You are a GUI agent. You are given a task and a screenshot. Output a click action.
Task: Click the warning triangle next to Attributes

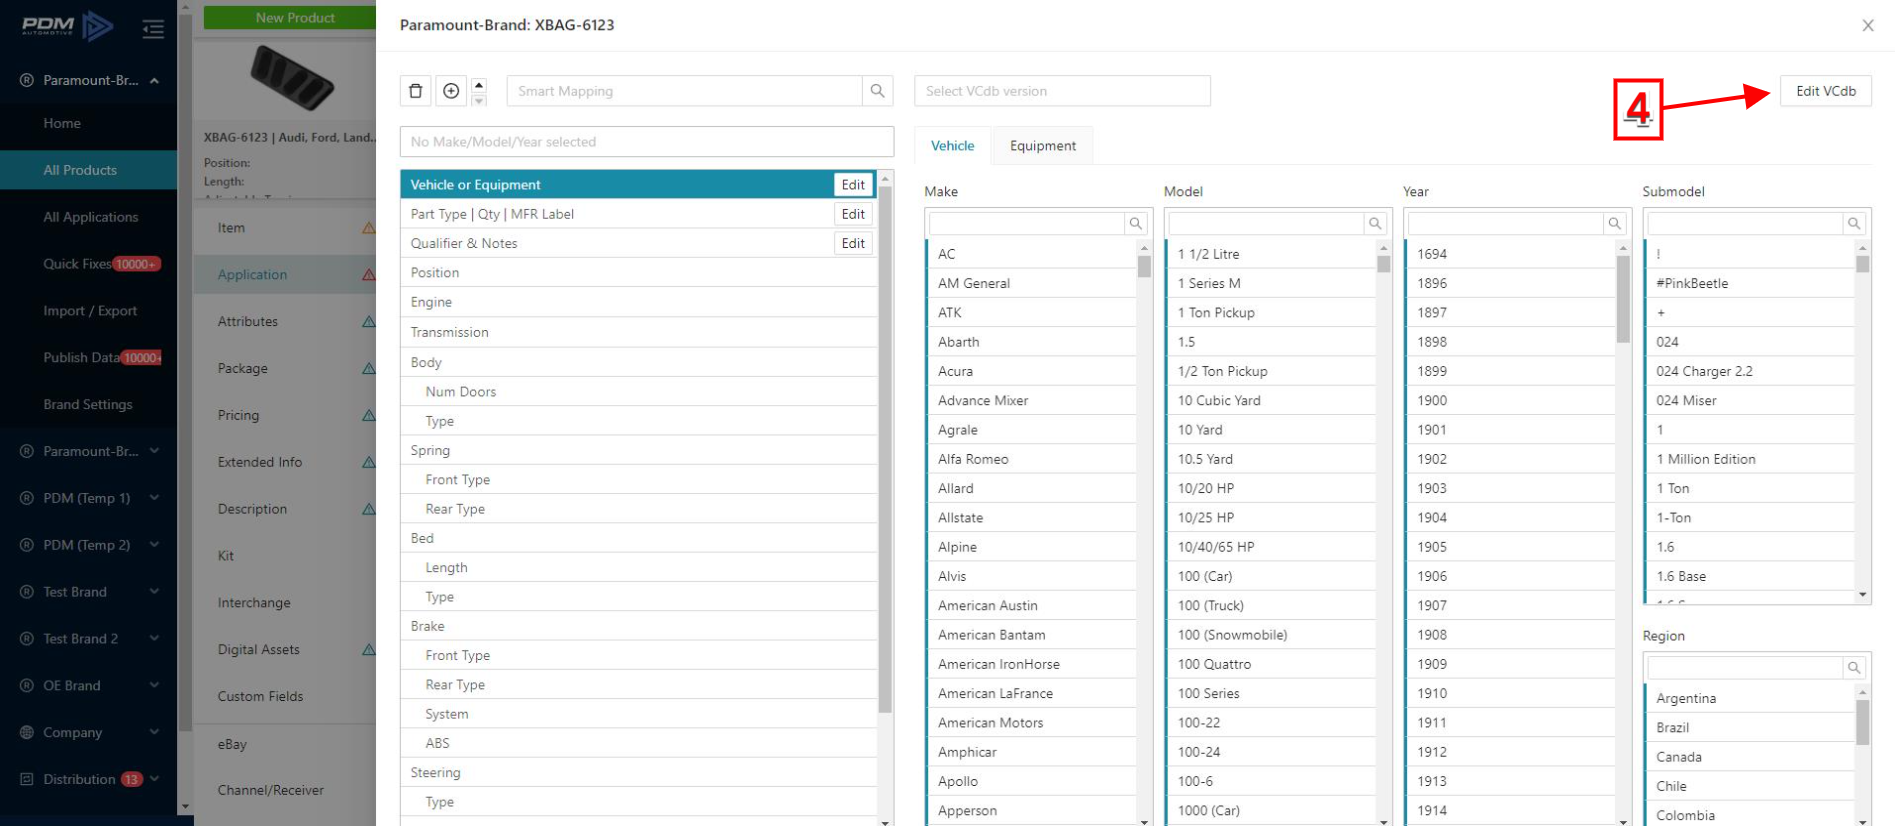368,321
